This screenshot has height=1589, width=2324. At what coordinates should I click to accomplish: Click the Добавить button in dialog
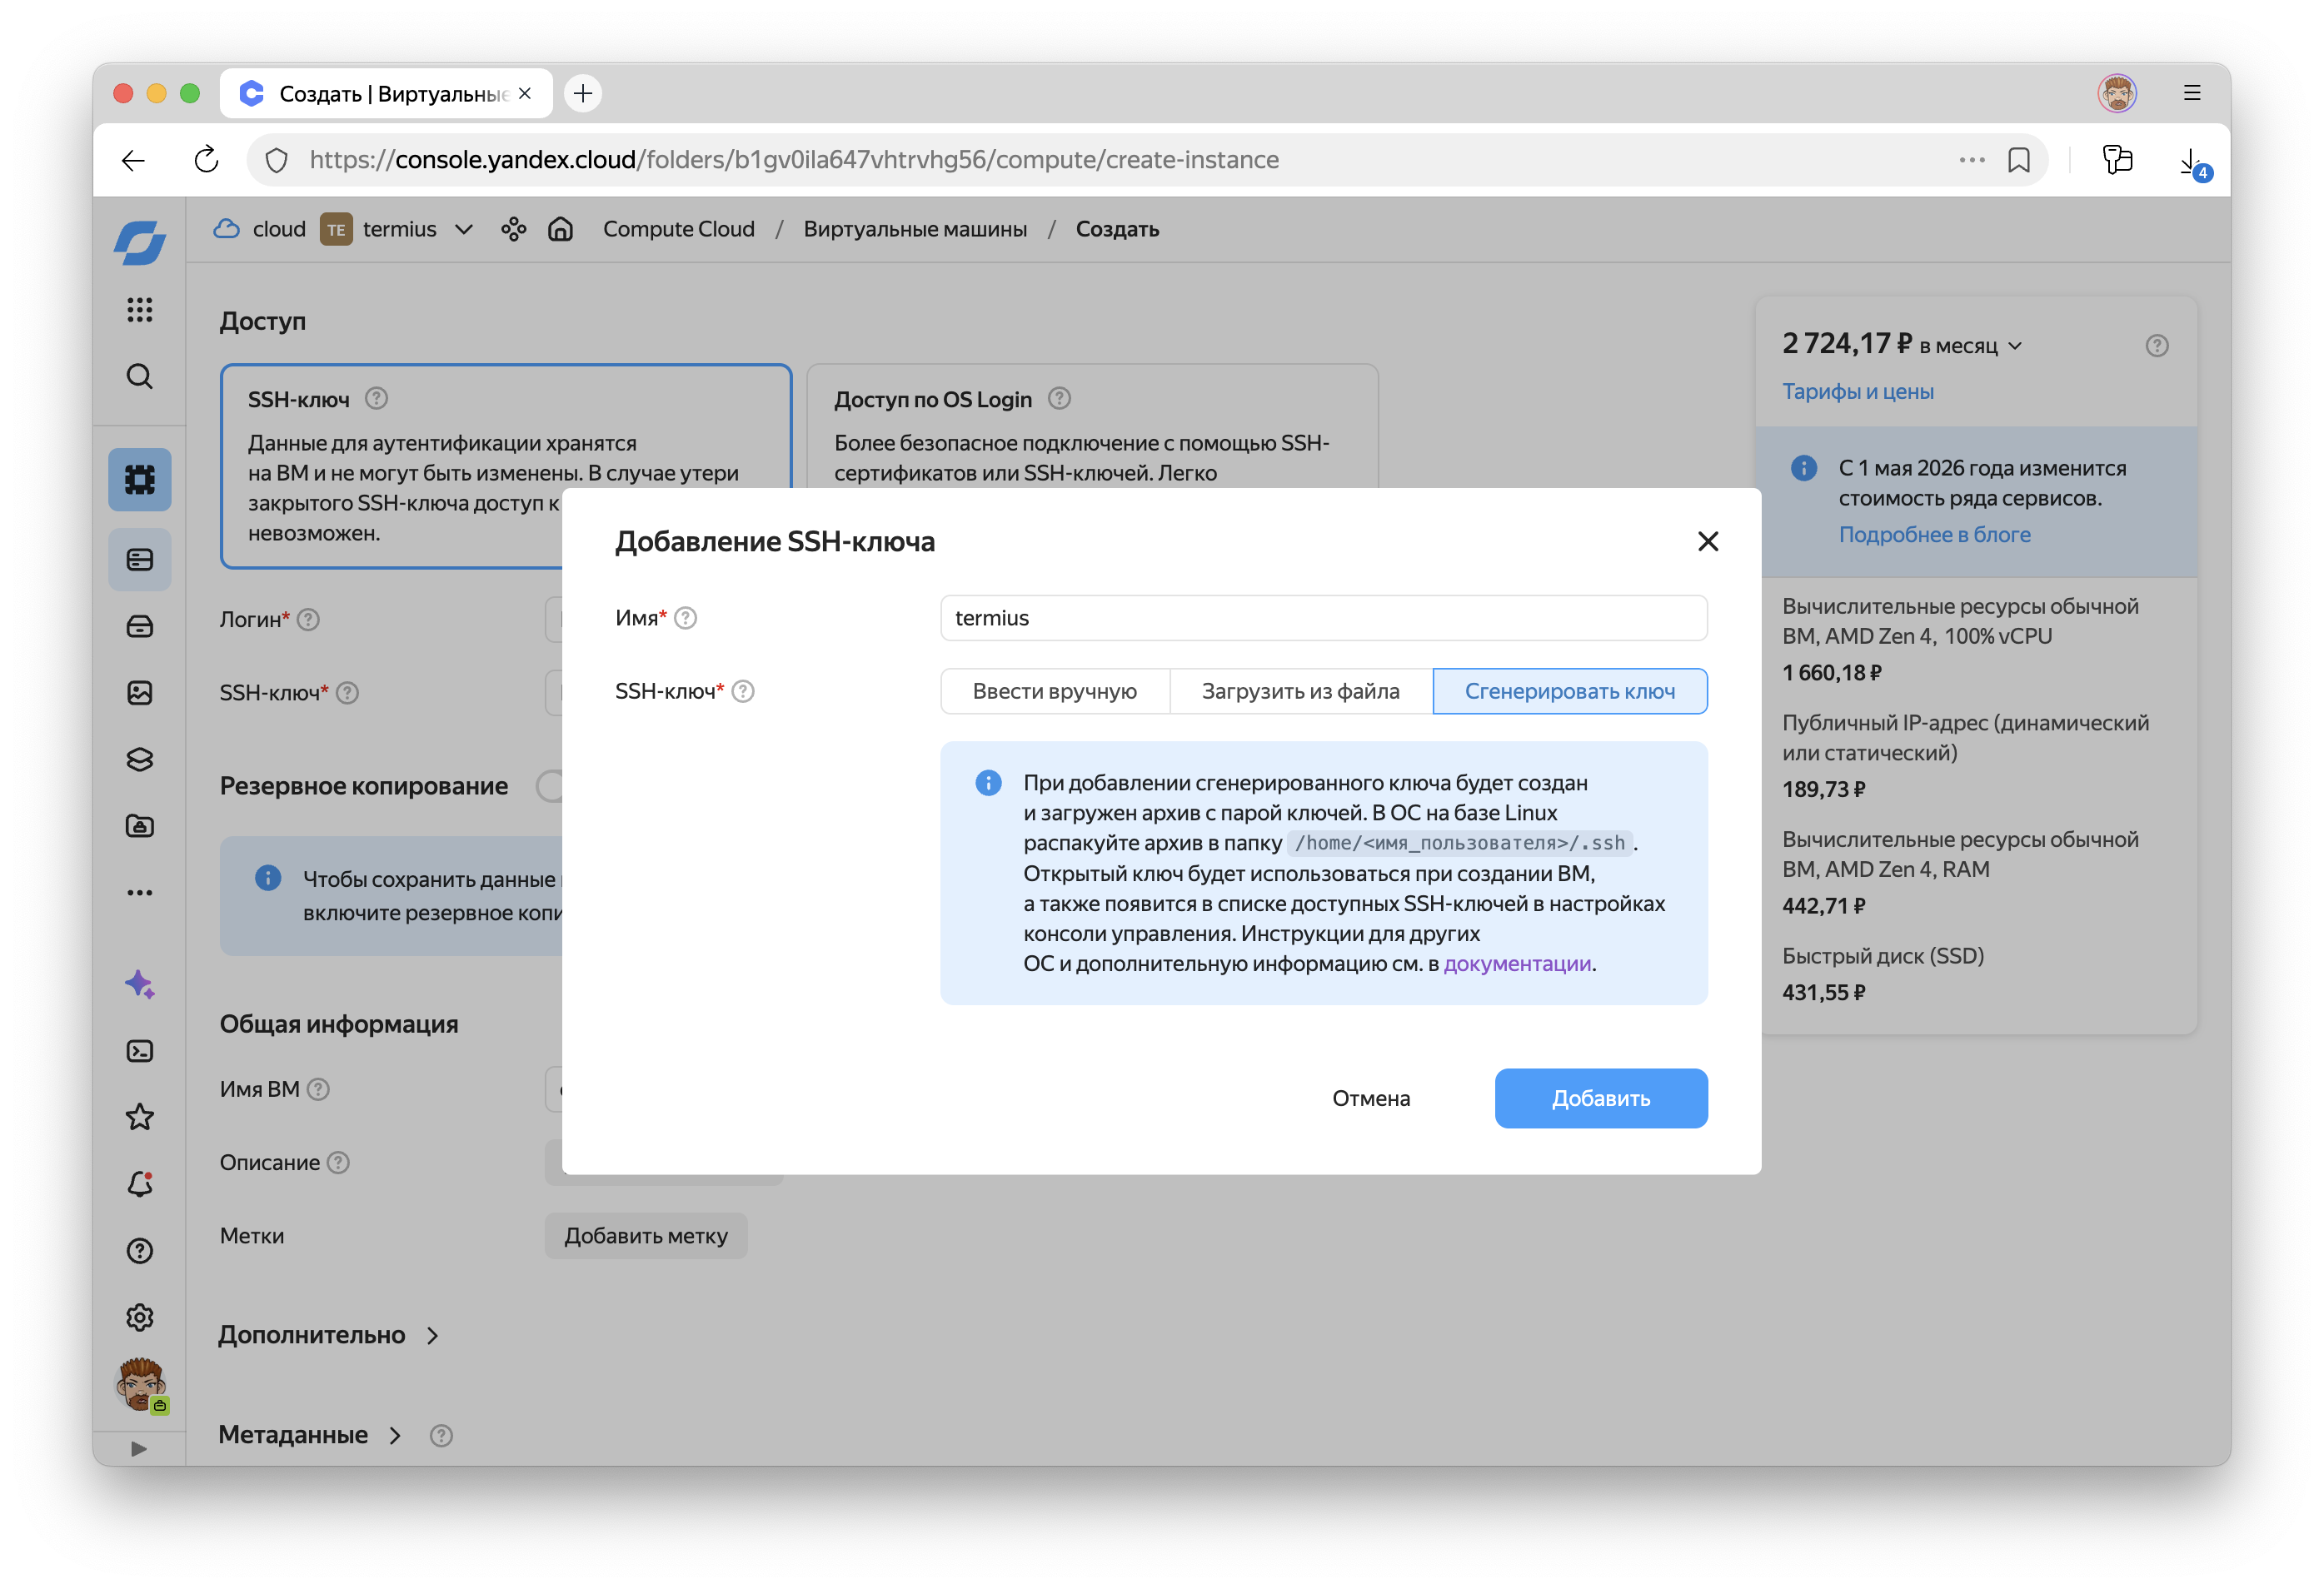pyautogui.click(x=1600, y=1098)
